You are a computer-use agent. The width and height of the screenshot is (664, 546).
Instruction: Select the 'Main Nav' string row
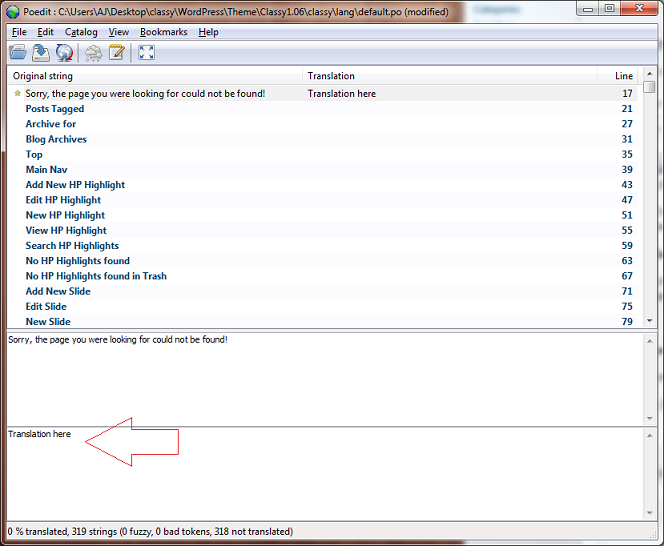coord(323,170)
